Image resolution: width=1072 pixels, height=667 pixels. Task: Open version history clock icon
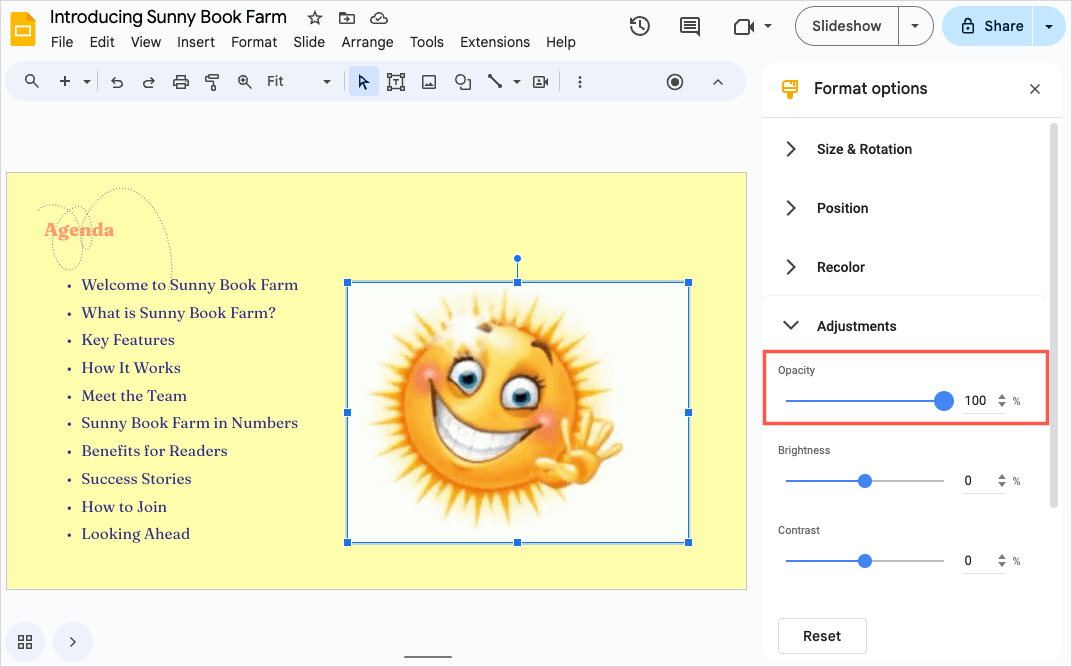[640, 27]
